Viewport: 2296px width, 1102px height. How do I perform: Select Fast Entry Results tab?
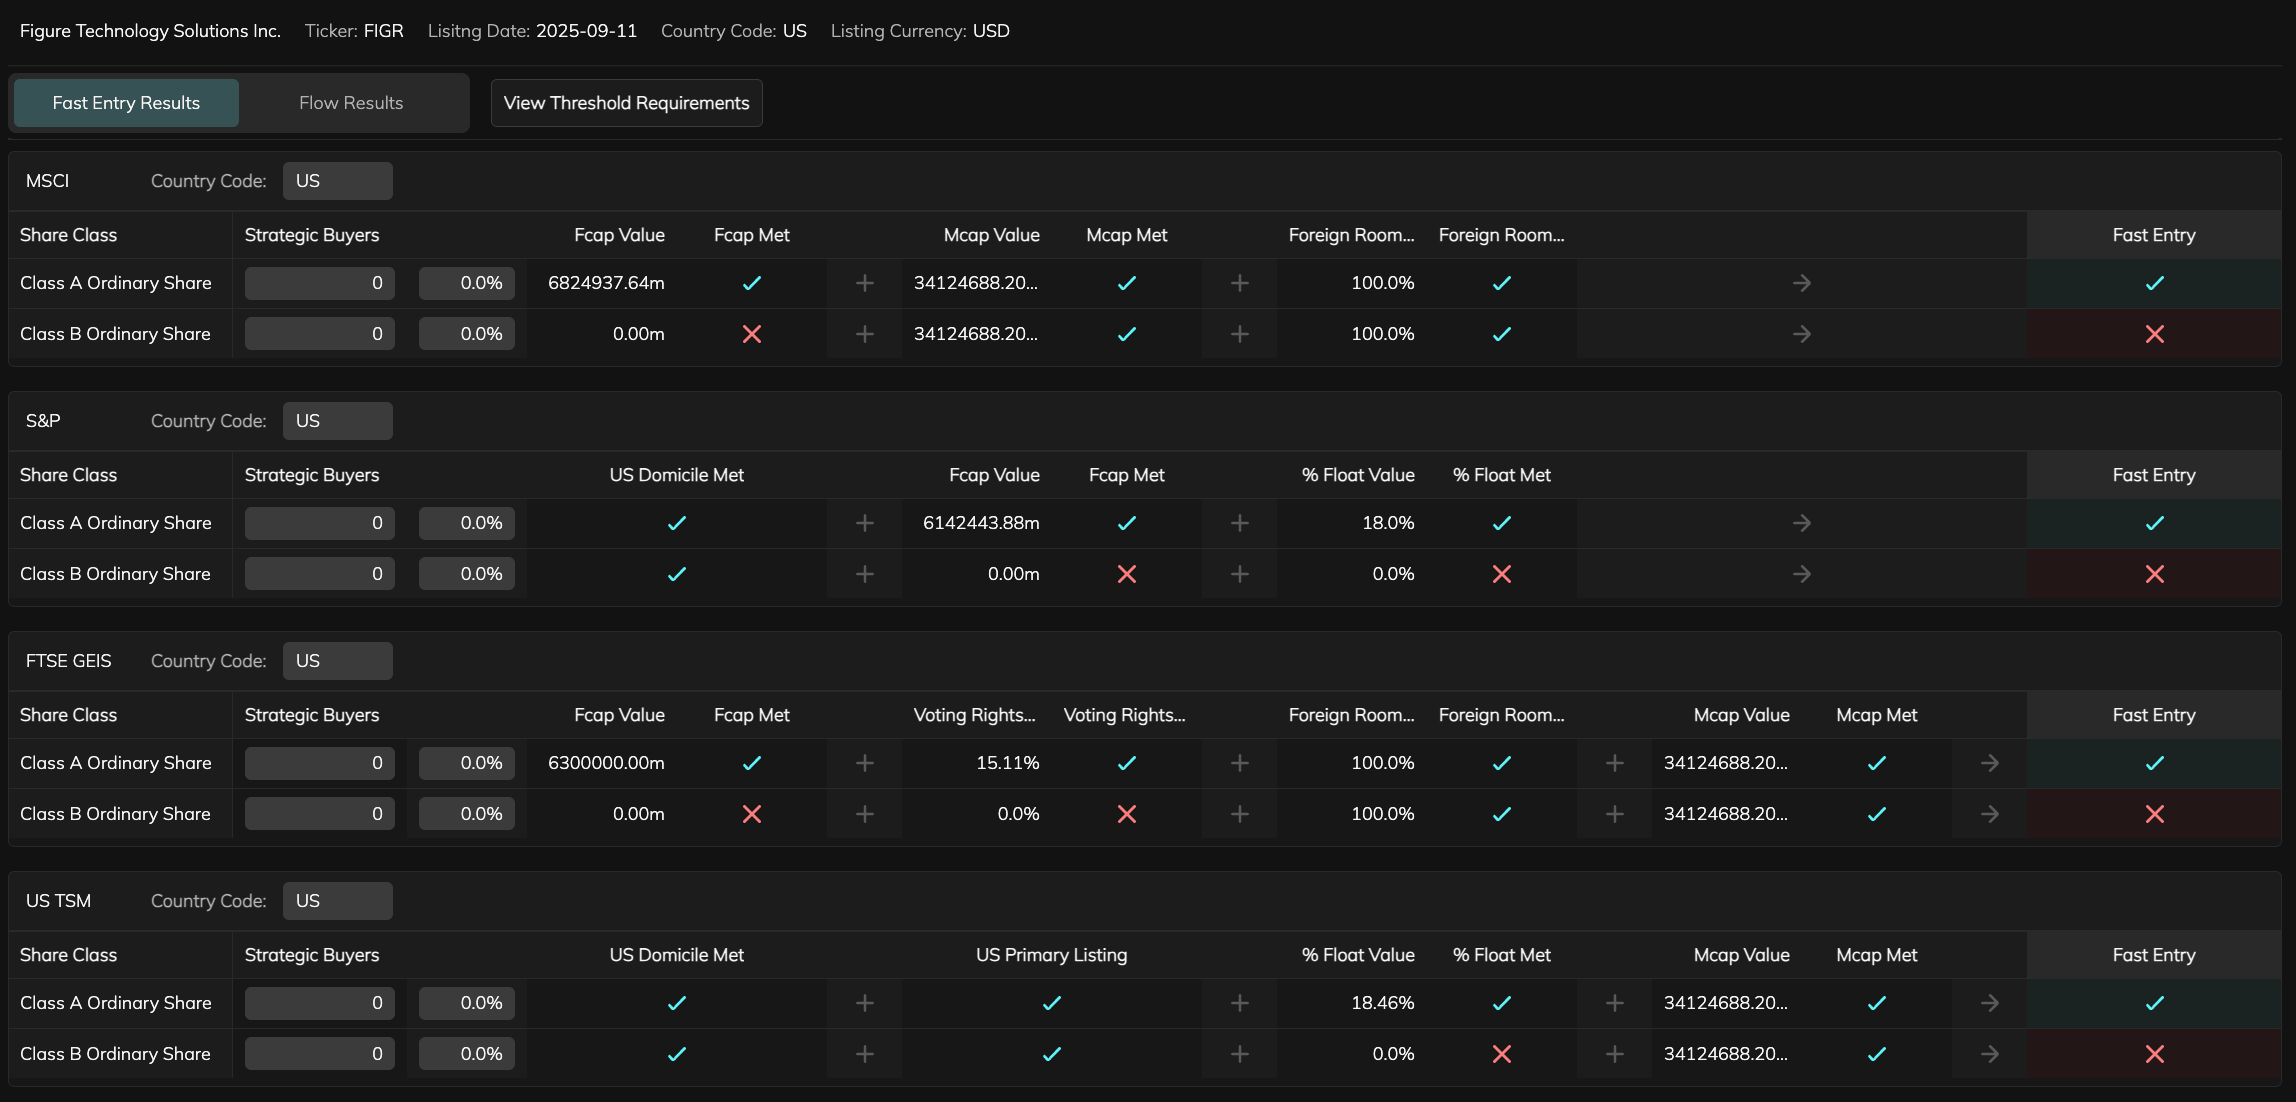[x=126, y=103]
